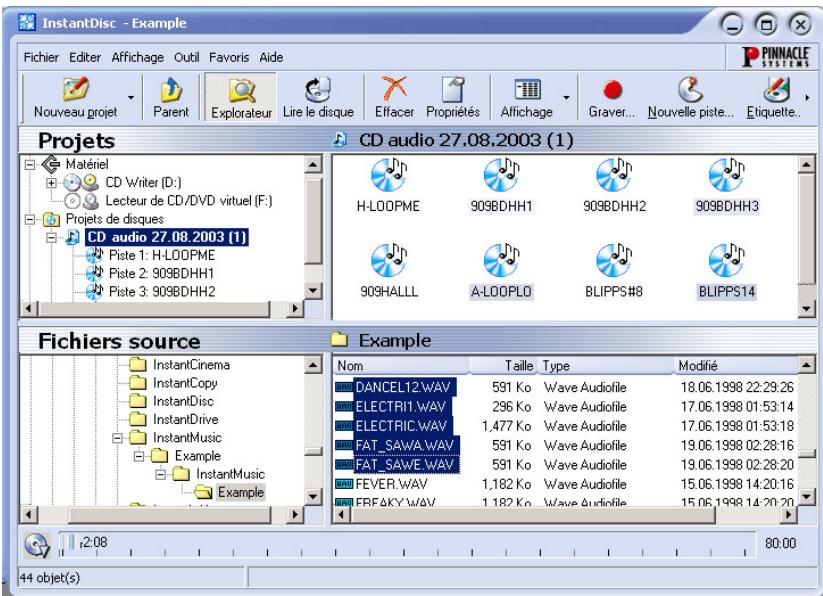Click the disc capacity icon at bottom
Viewport: 823px width, 596px height.
37,546
